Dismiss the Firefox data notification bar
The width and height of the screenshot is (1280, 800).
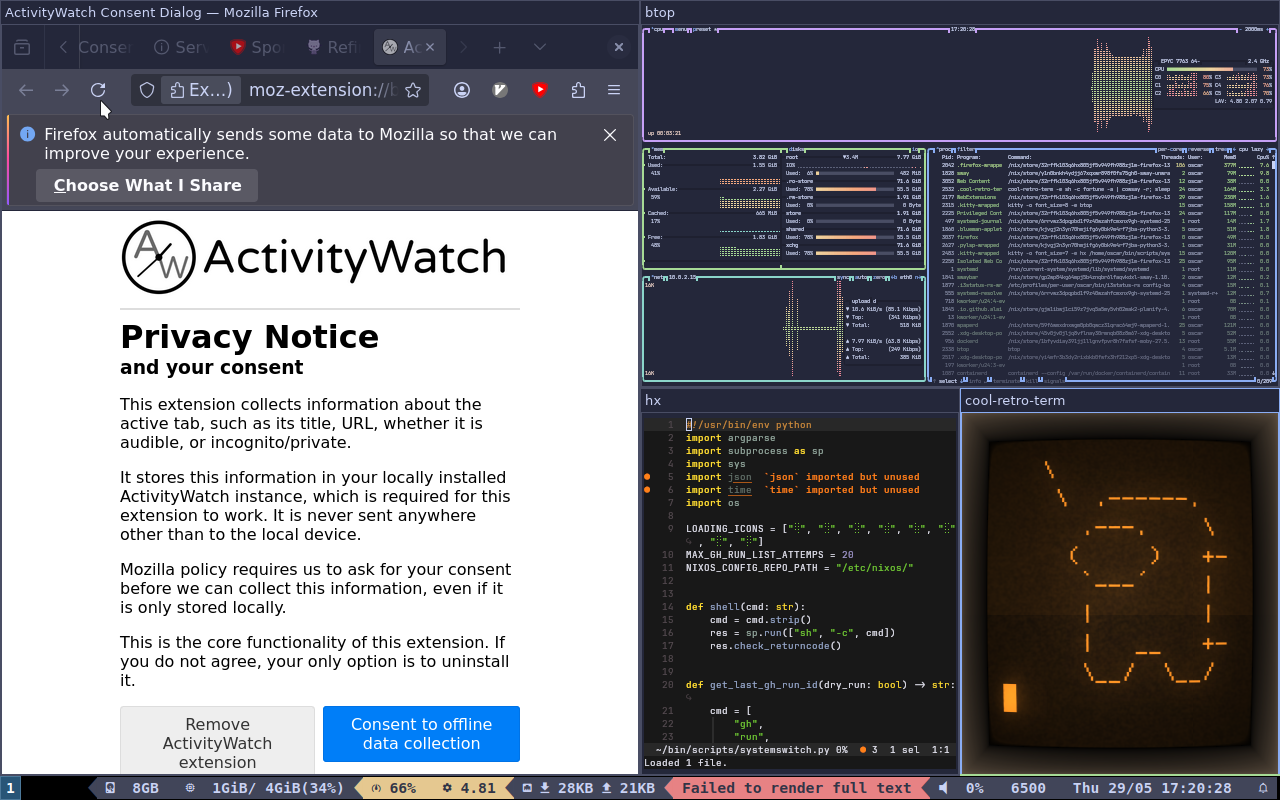click(x=610, y=135)
